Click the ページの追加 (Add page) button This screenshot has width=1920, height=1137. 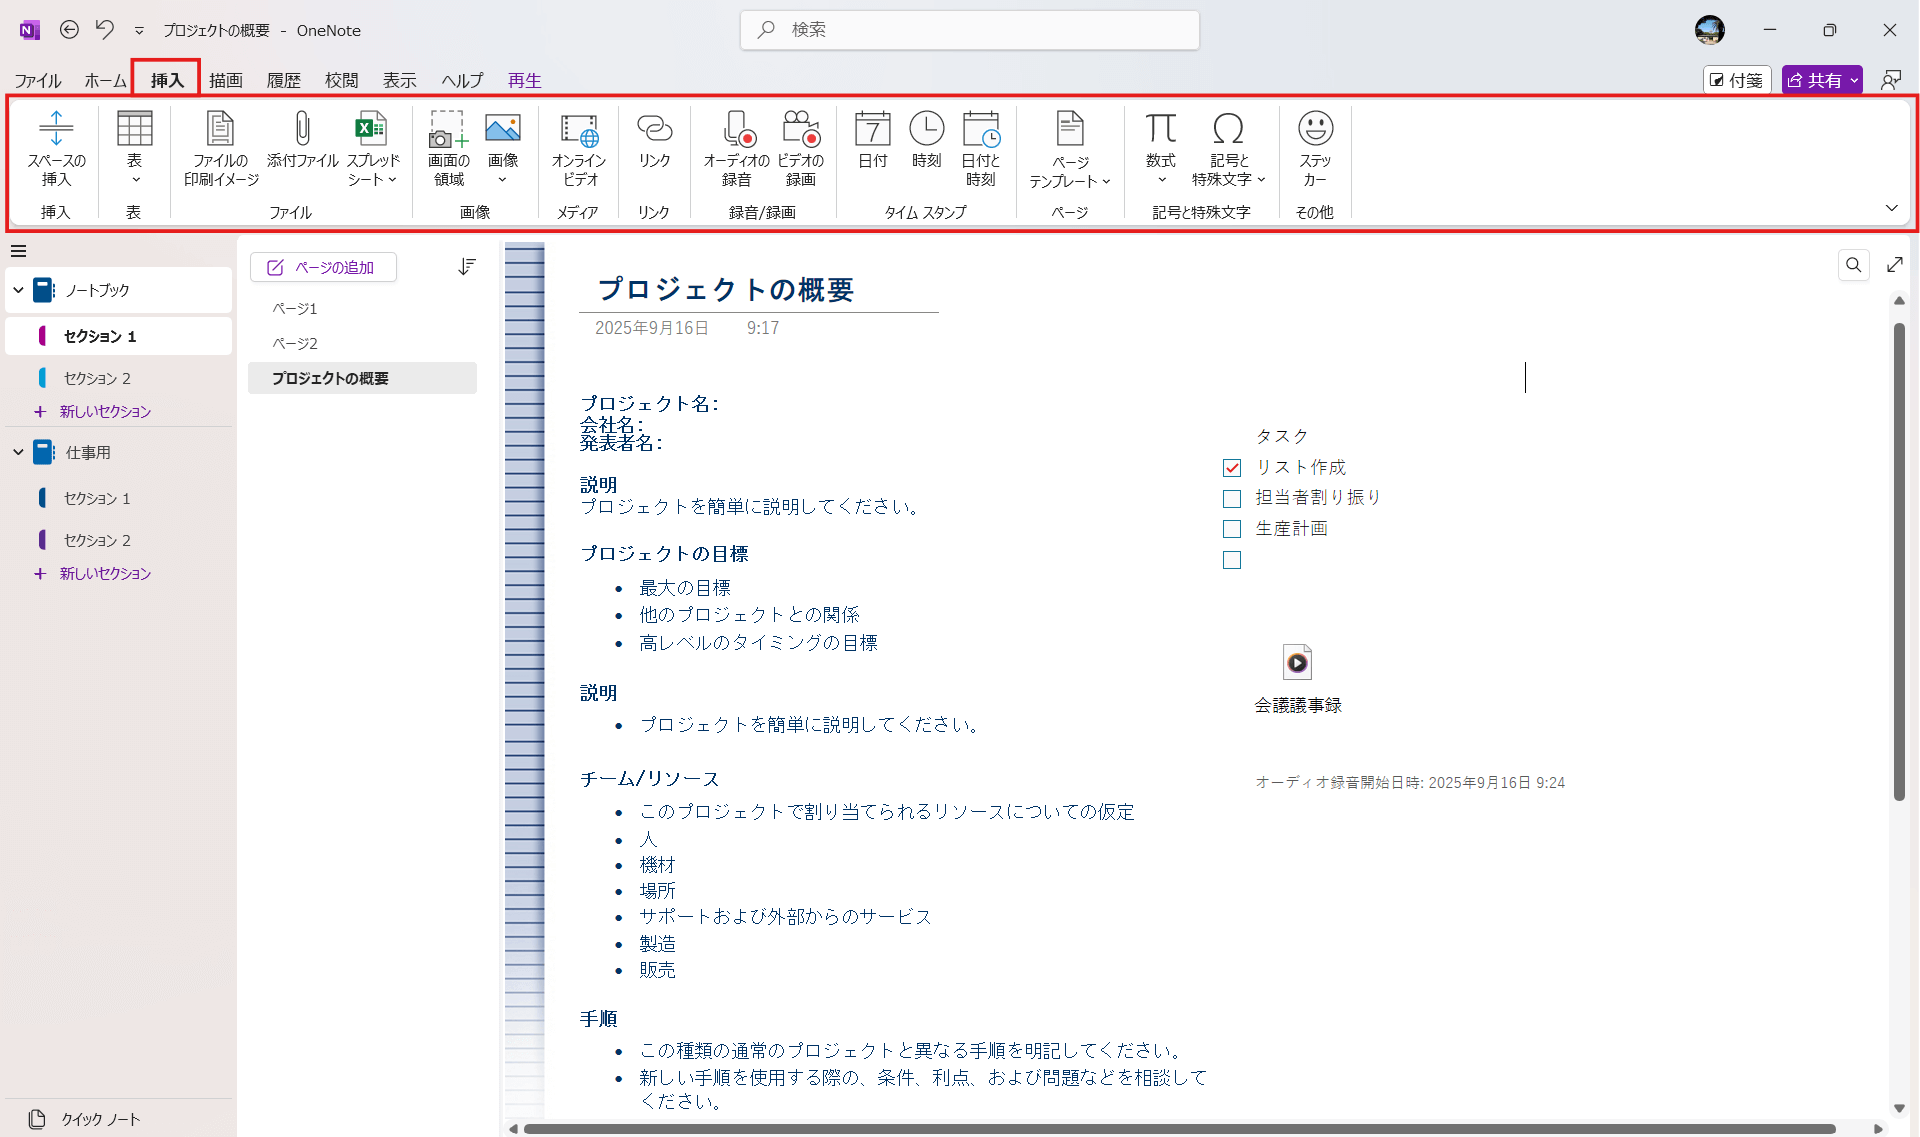click(x=323, y=267)
